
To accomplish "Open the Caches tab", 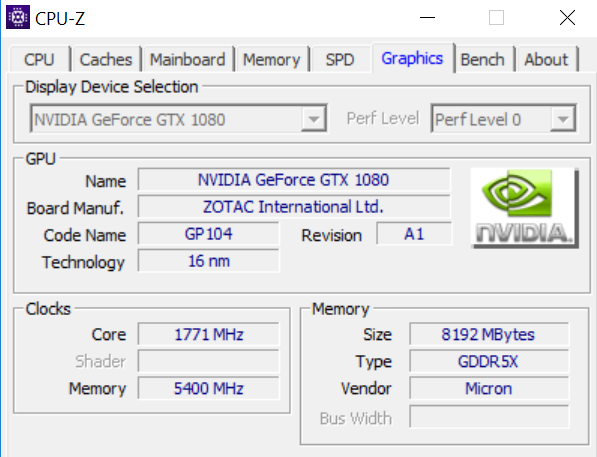I will point(106,59).
